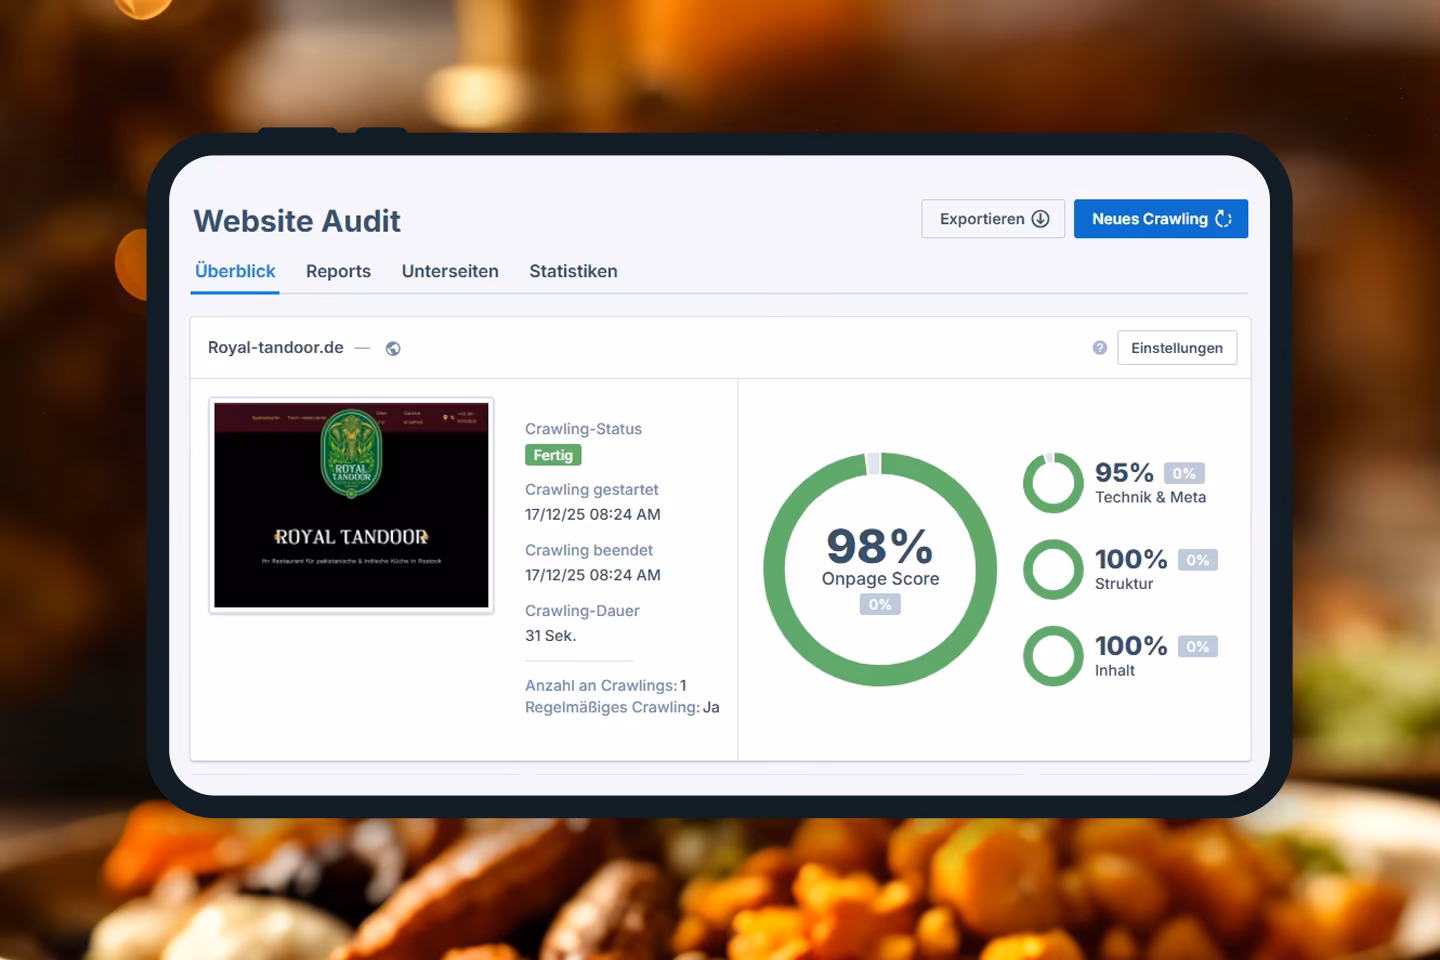Image resolution: width=1440 pixels, height=960 pixels.
Task: Click the 0% badge under Onpage Score
Action: click(x=879, y=604)
